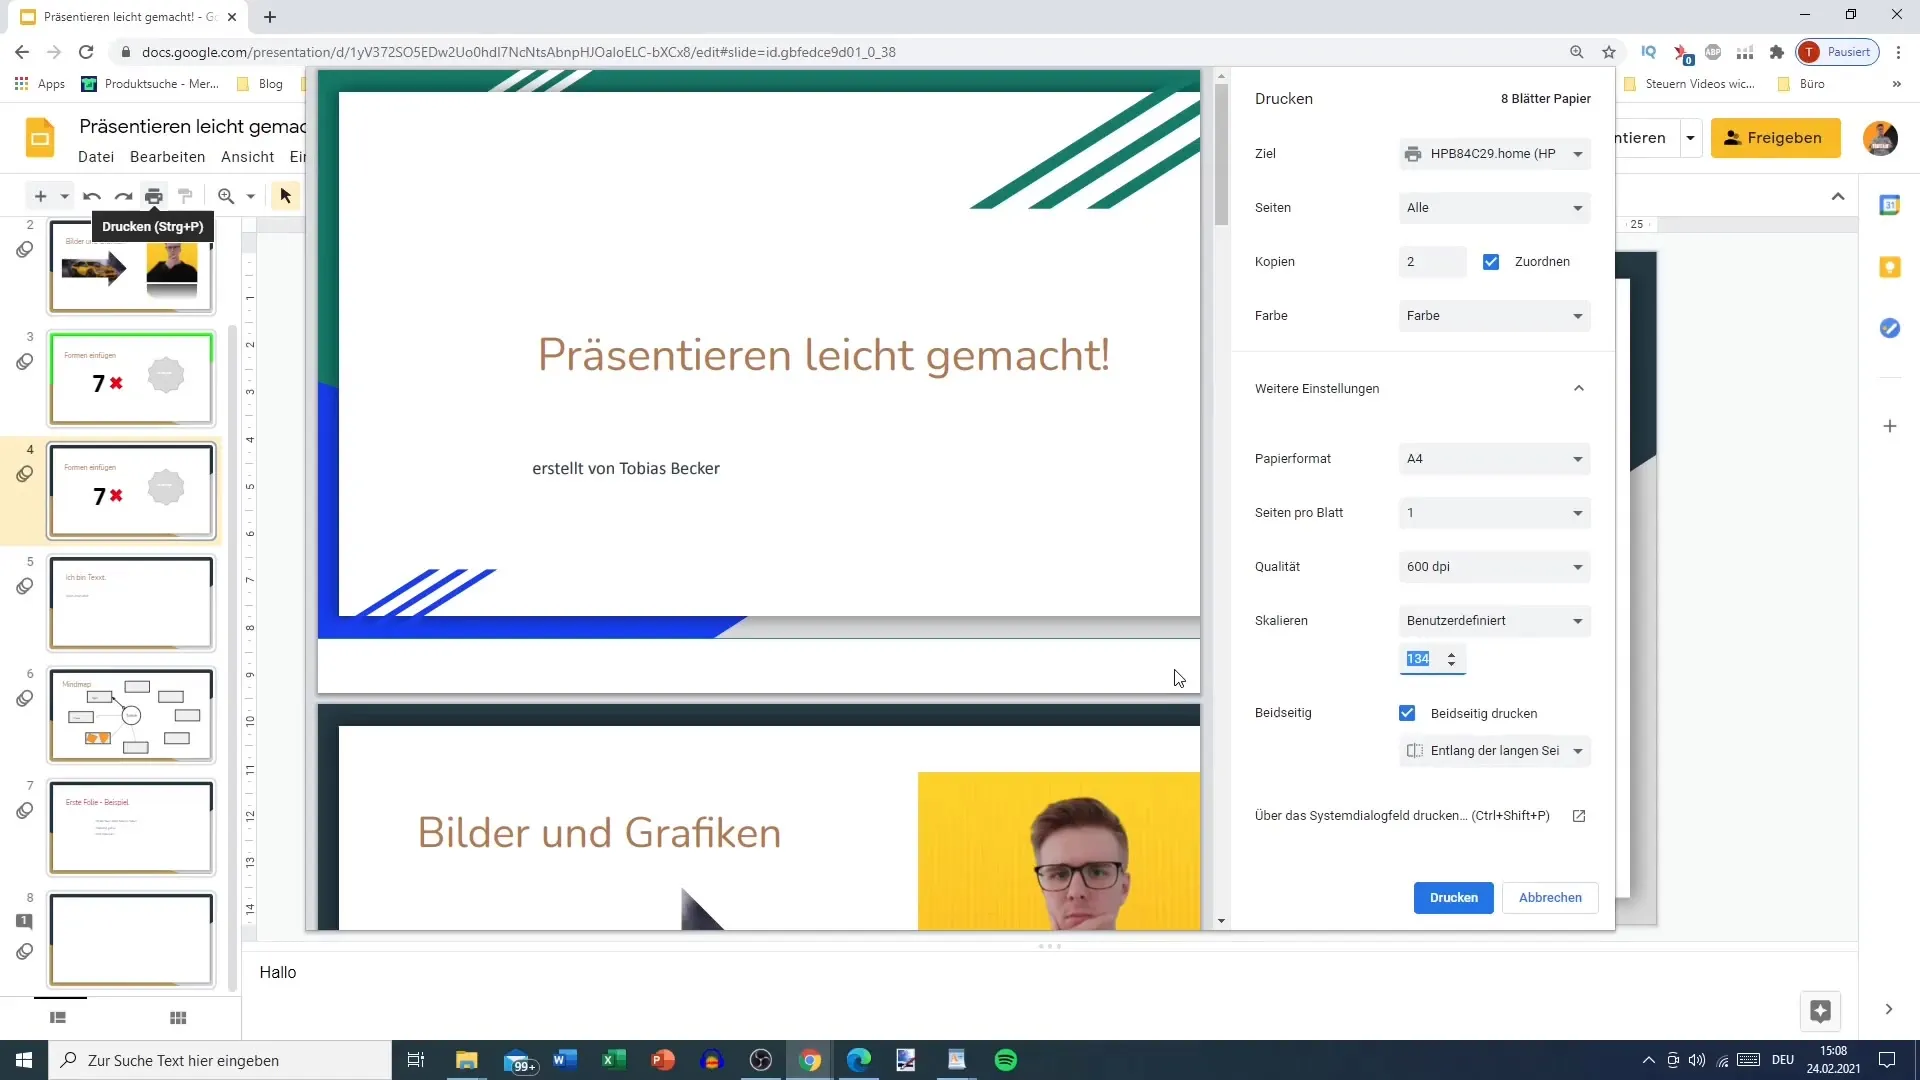Image resolution: width=1920 pixels, height=1080 pixels.
Task: Open the Bearbeiten menu
Action: (167, 157)
